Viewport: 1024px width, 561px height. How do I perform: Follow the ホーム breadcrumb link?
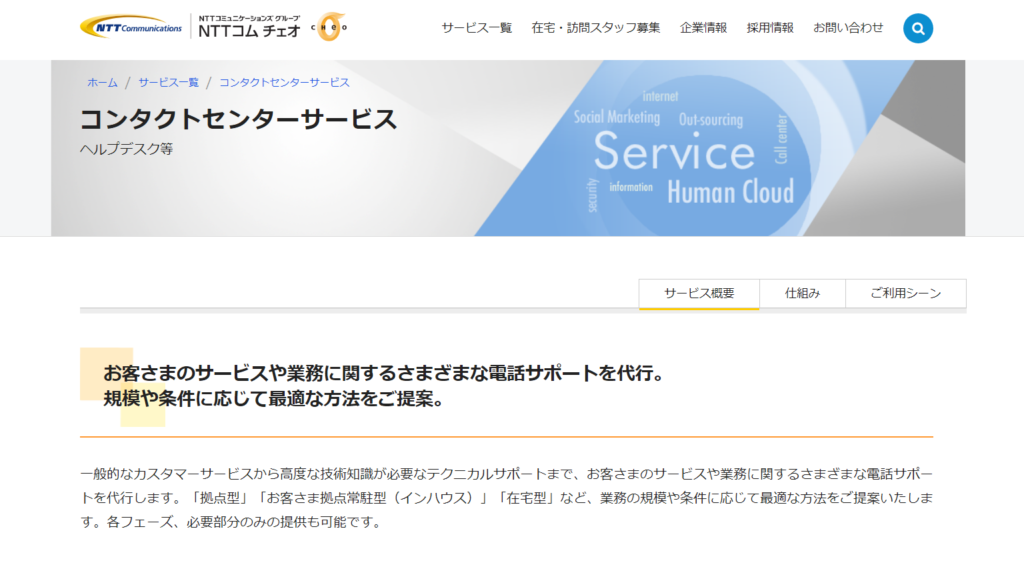click(x=102, y=82)
